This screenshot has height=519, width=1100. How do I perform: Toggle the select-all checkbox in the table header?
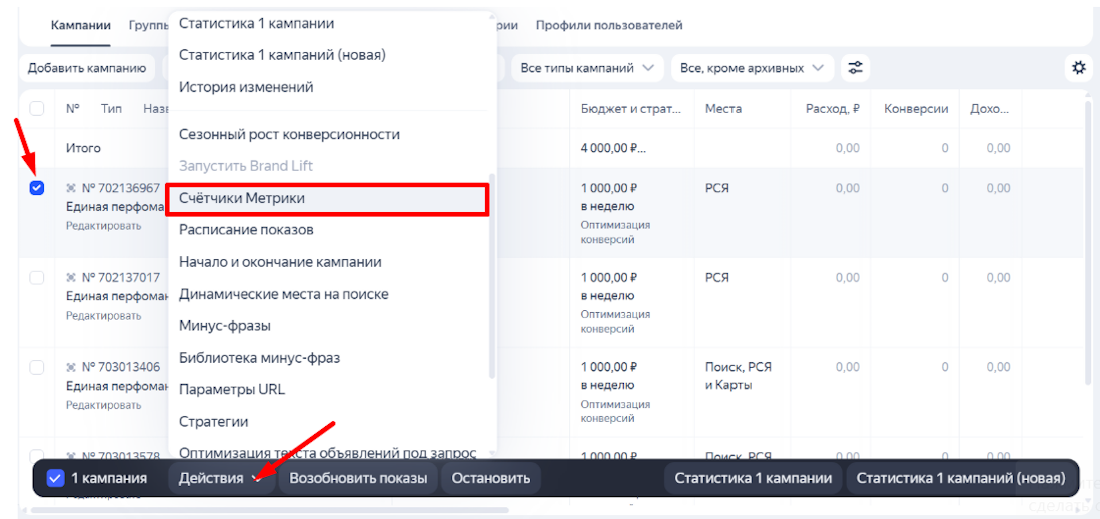(37, 109)
